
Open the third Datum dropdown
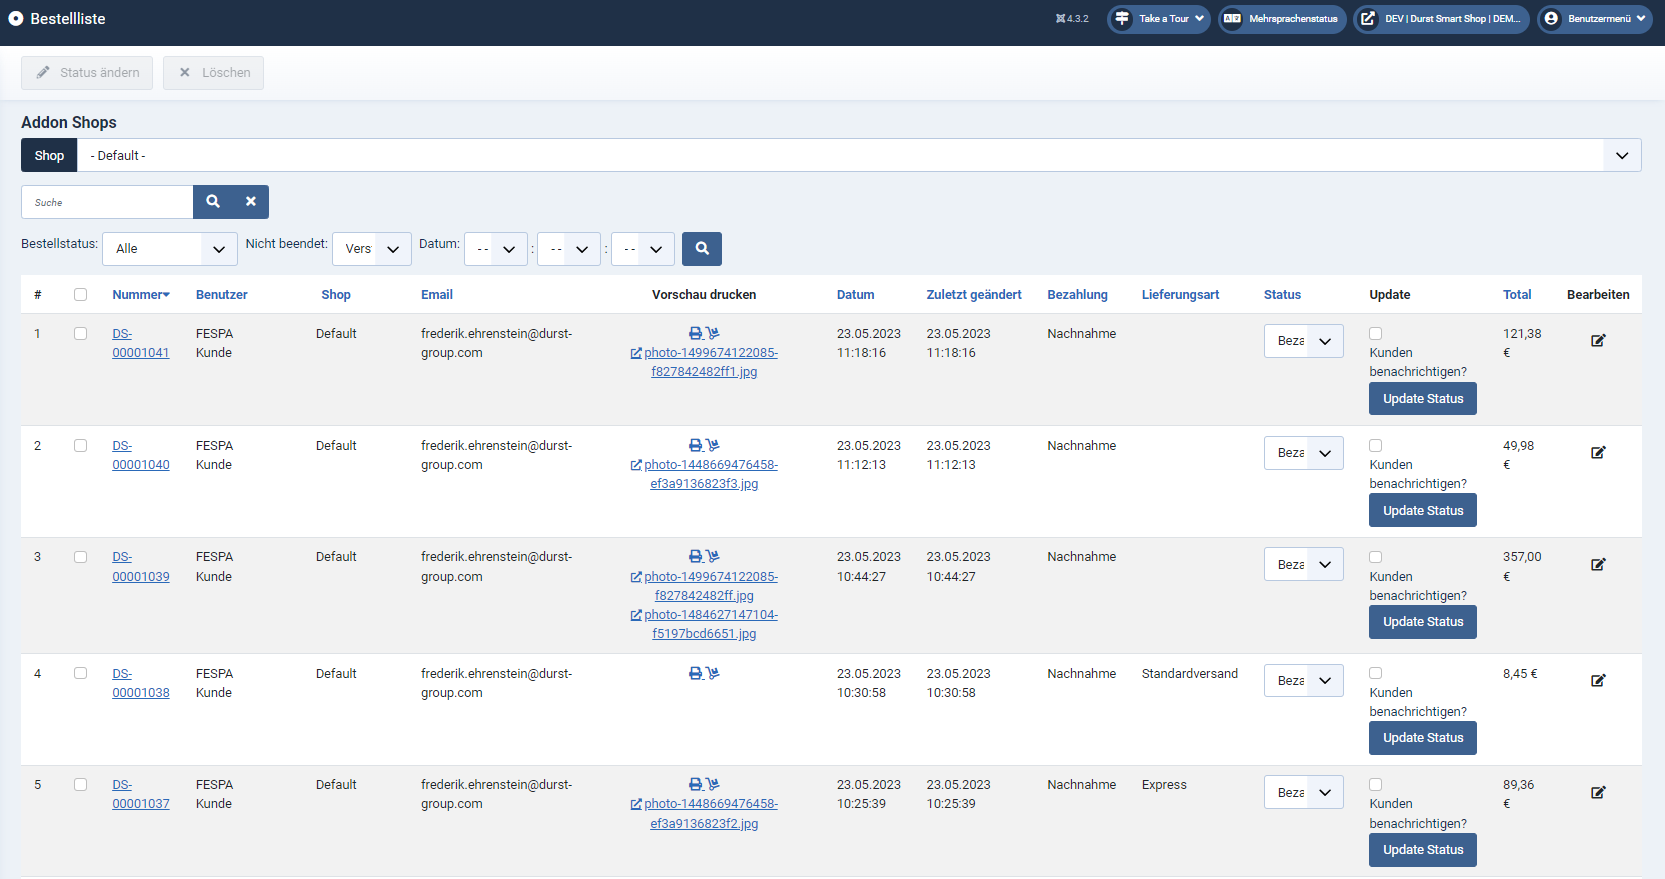click(643, 249)
